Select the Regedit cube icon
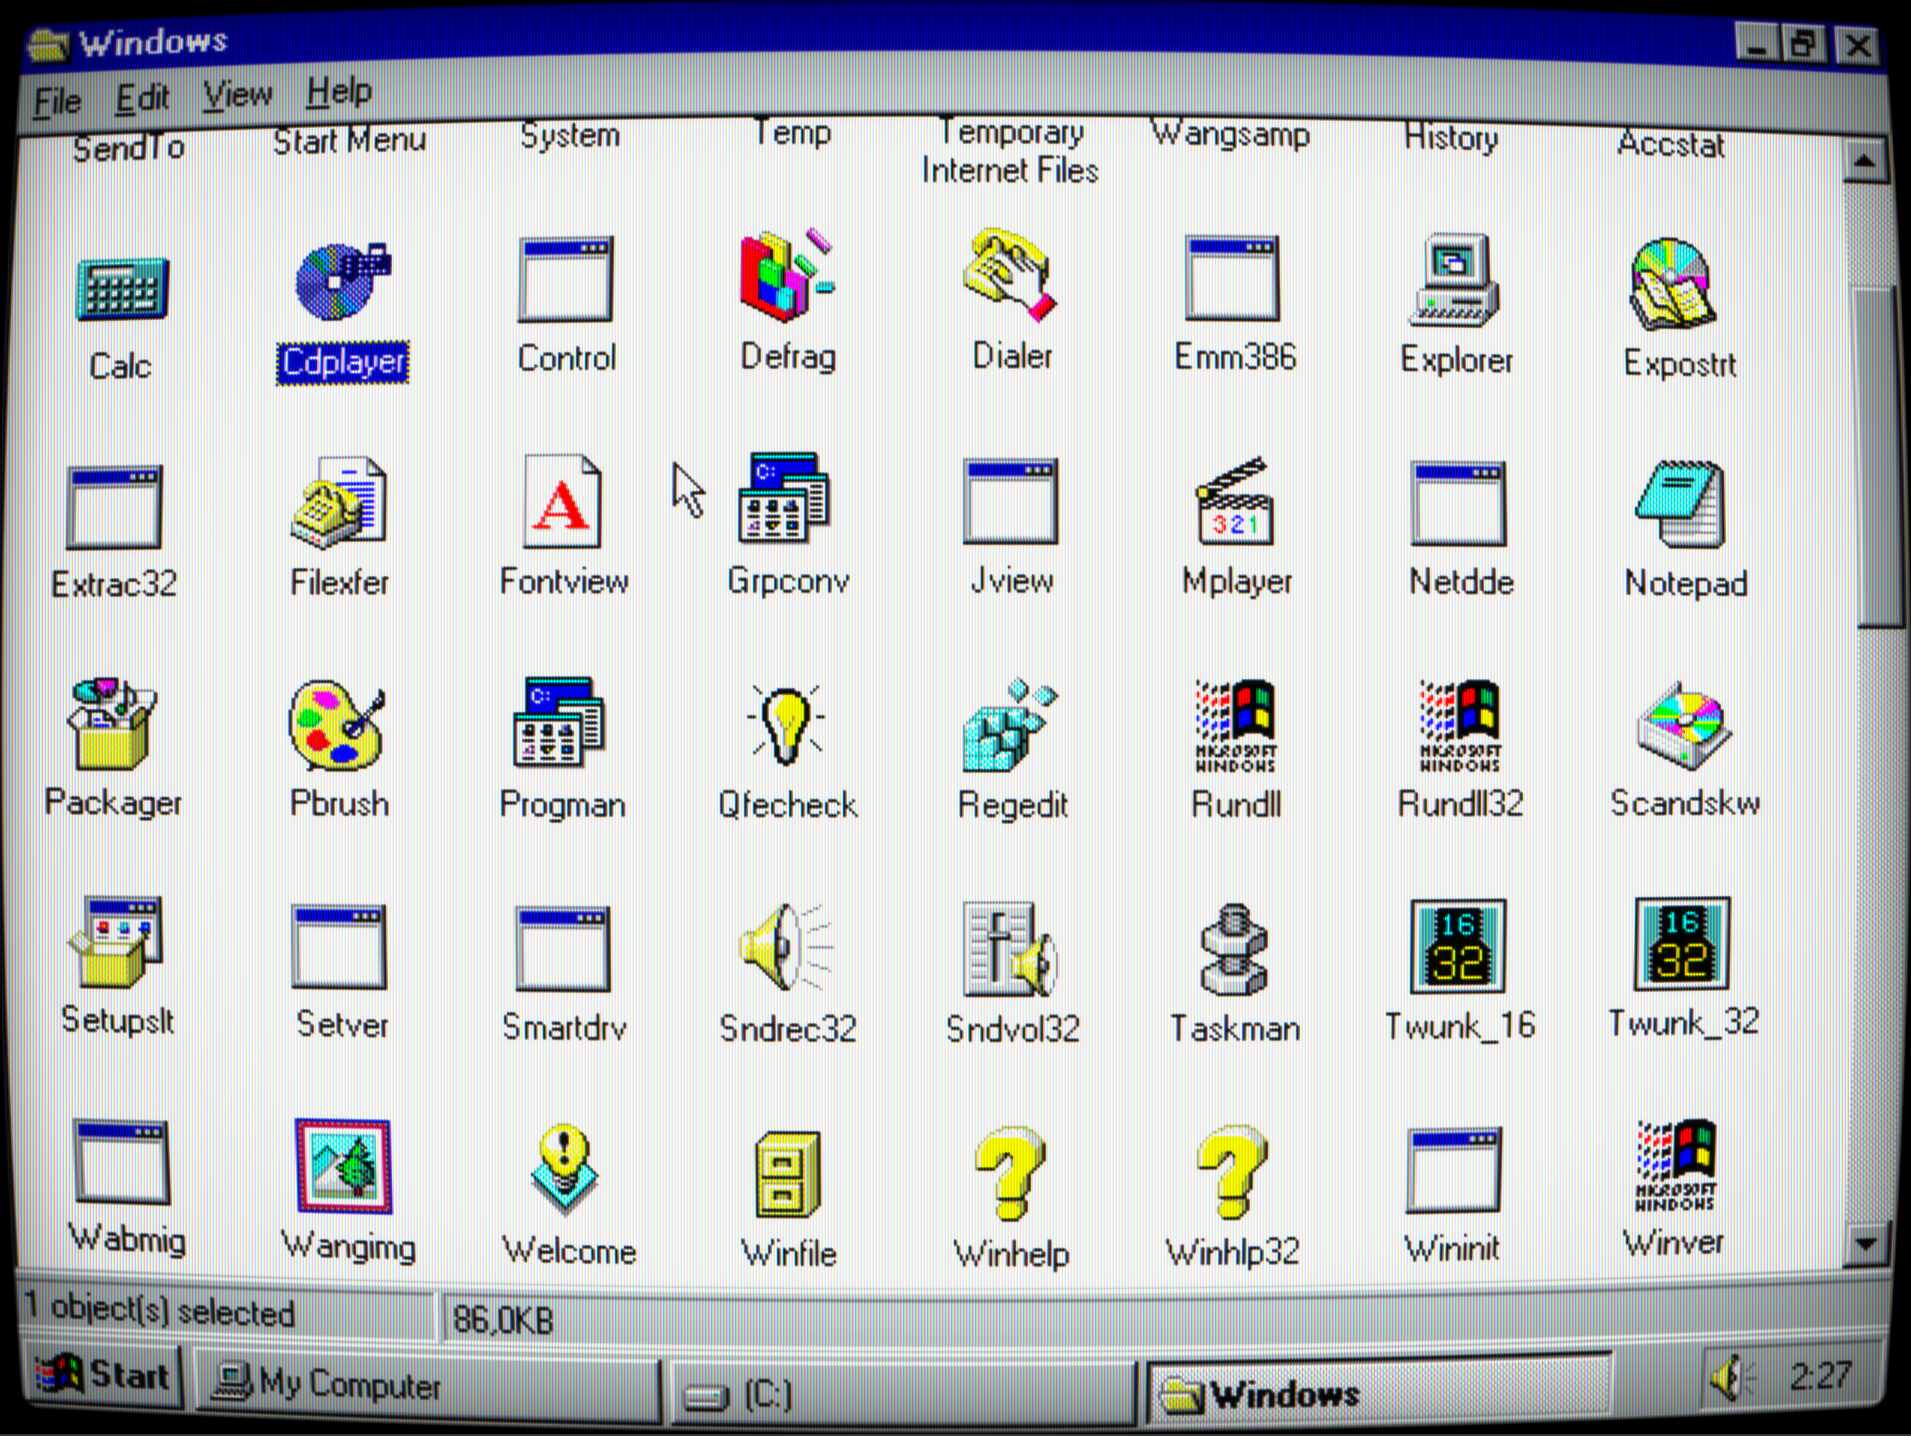This screenshot has height=1436, width=1911. click(x=1010, y=725)
